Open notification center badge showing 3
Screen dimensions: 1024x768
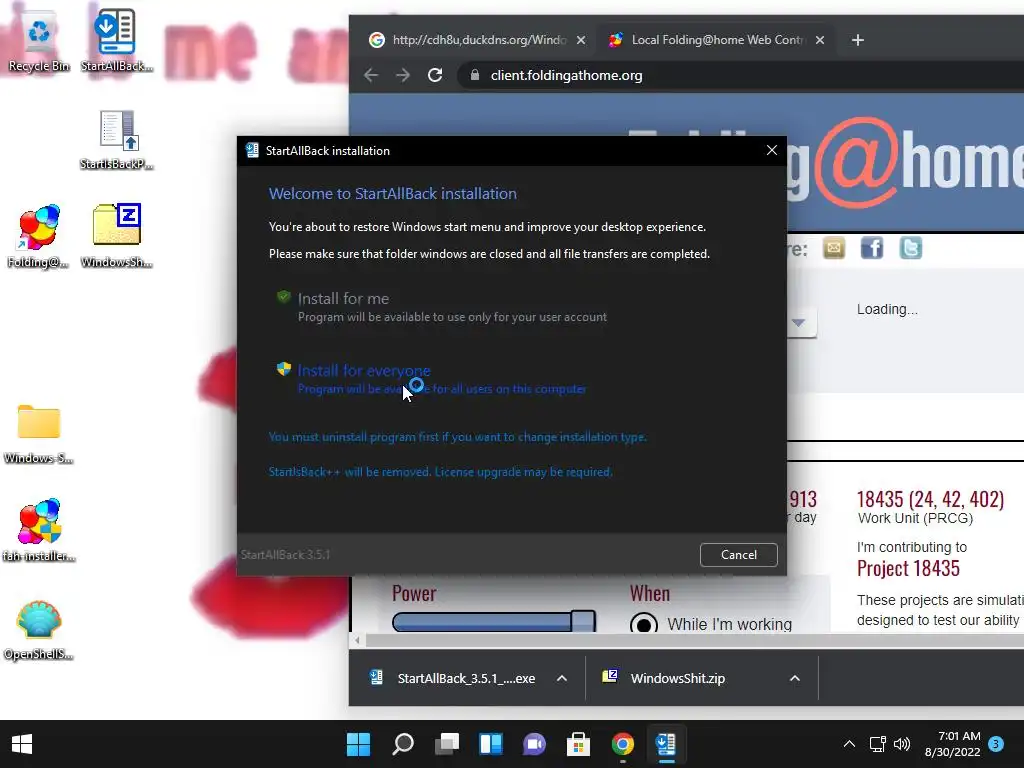click(x=996, y=744)
